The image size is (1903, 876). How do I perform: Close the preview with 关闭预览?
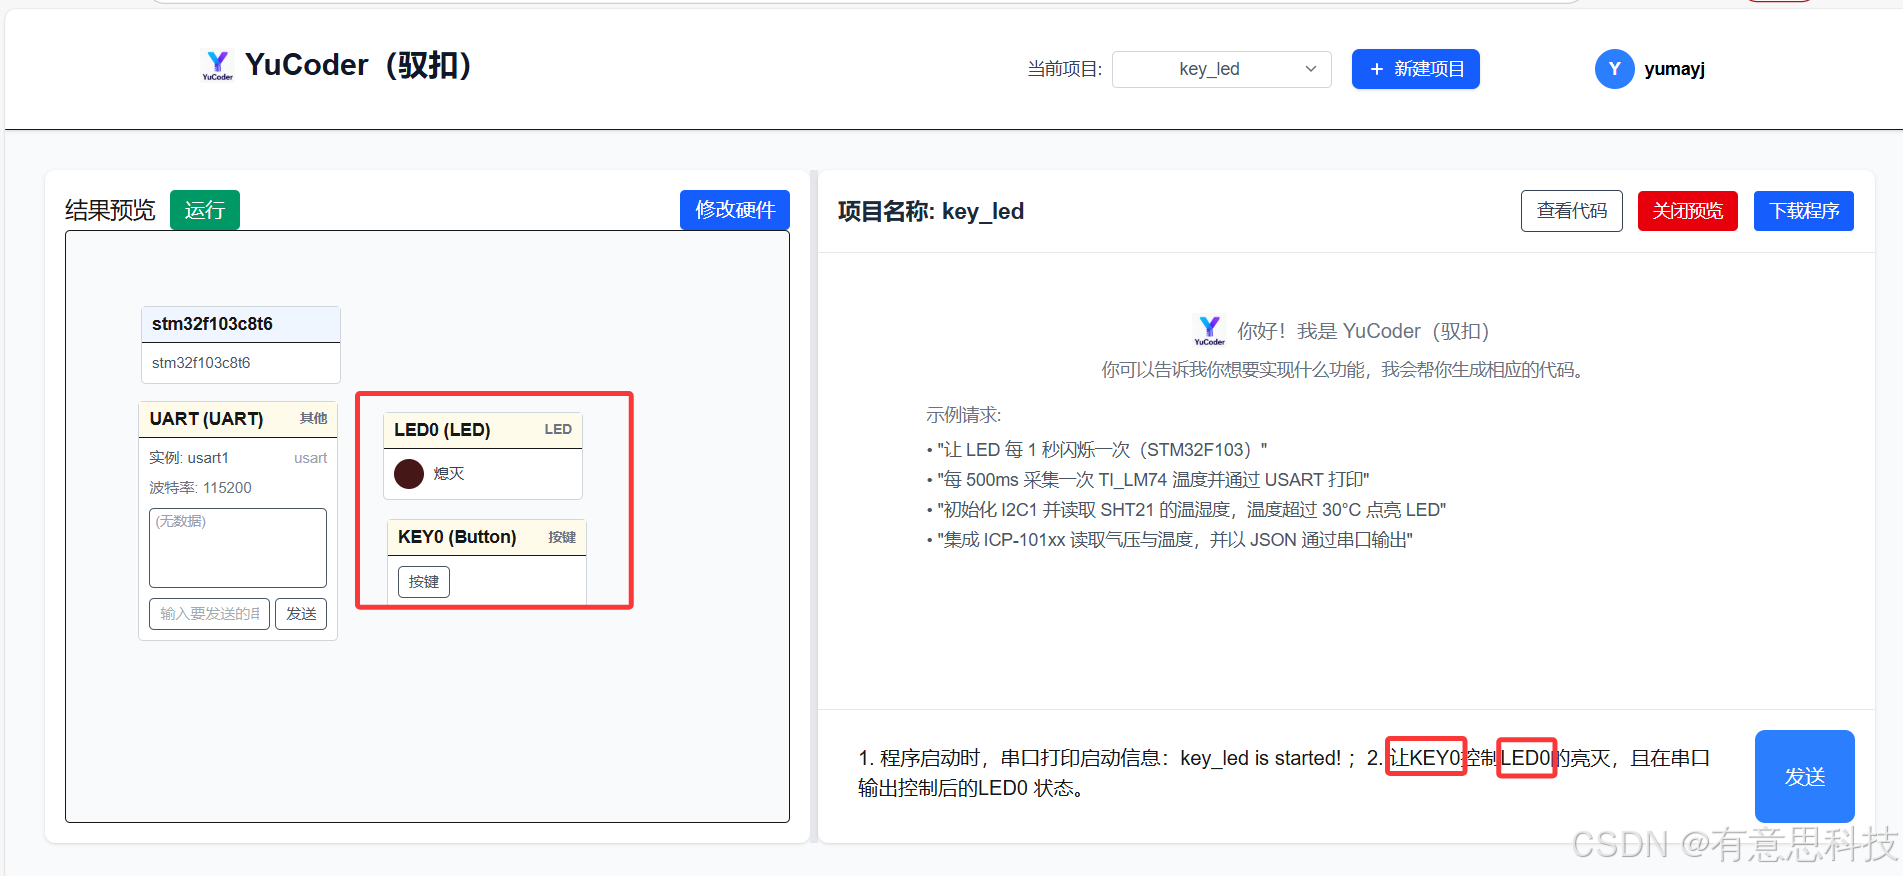1687,211
